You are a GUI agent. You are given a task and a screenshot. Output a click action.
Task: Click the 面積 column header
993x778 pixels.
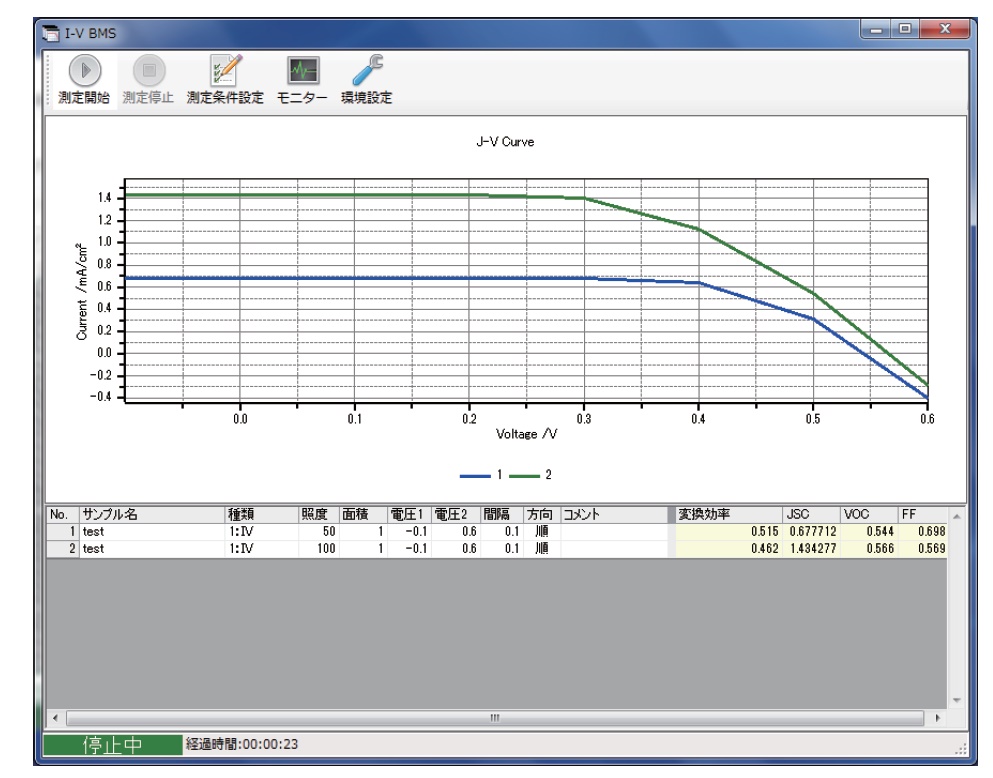363,514
